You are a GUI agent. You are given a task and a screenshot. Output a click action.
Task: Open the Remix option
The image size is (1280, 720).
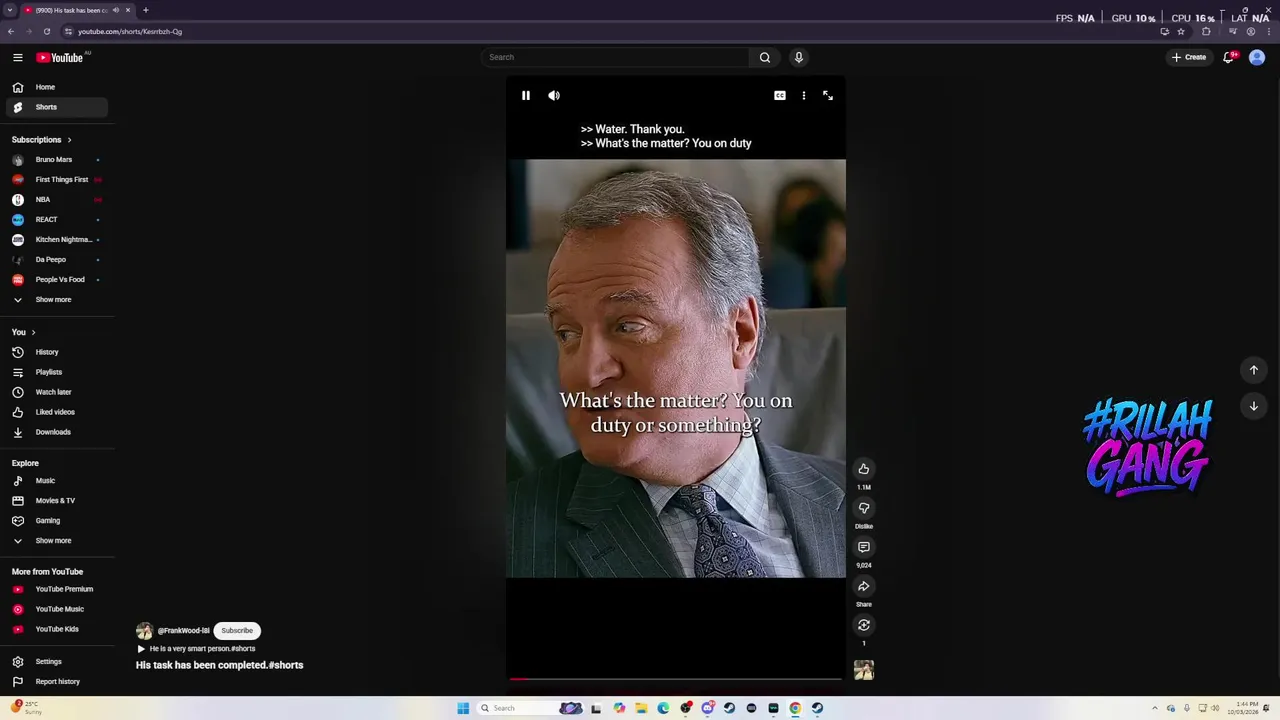864,625
